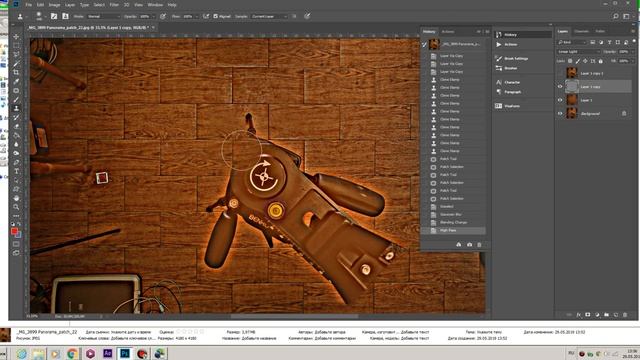Open History from collapsed panel dock
The width and height of the screenshot is (640, 360).
pyautogui.click(x=522, y=35)
